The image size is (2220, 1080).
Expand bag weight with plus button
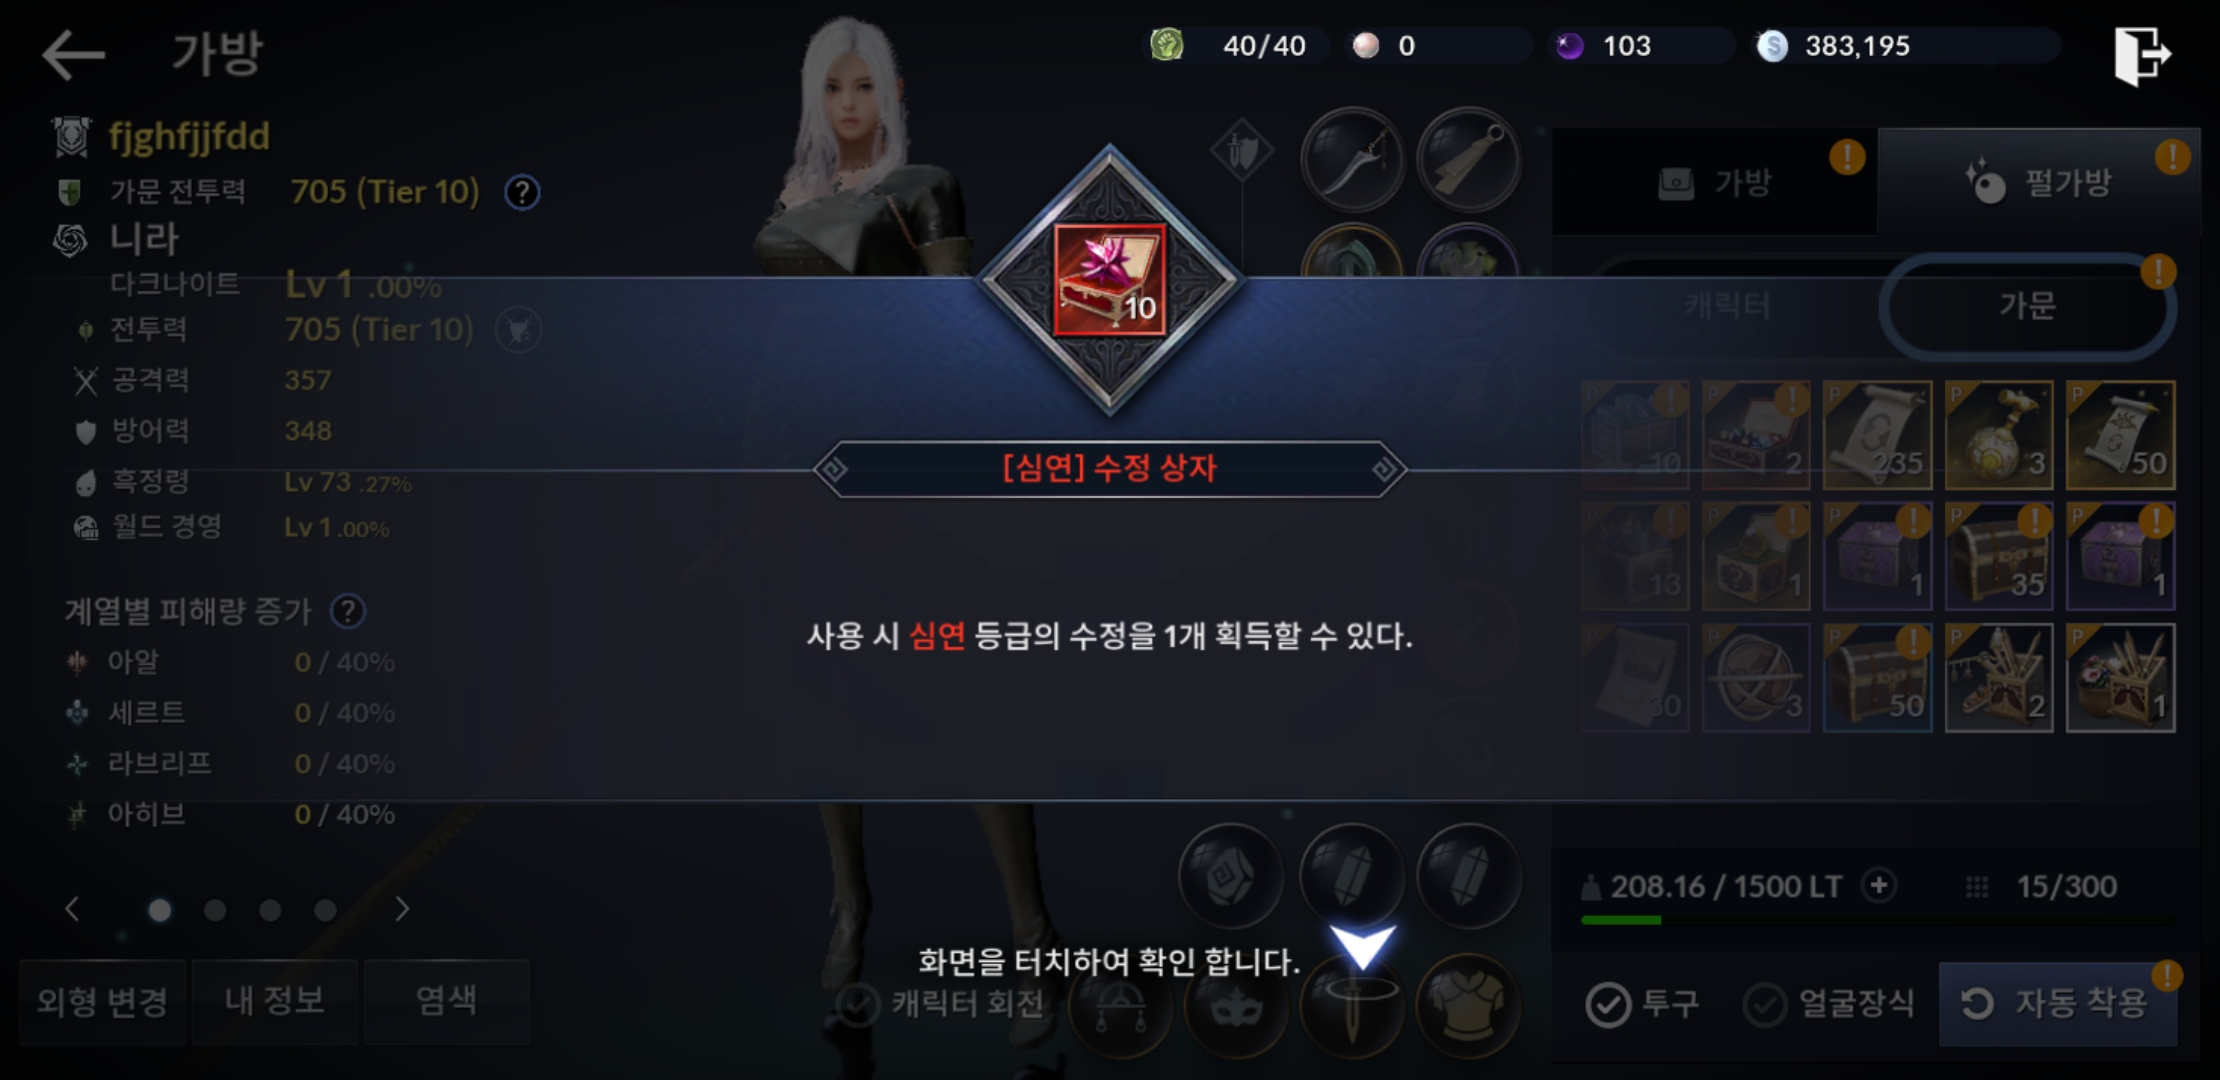pyautogui.click(x=1879, y=885)
